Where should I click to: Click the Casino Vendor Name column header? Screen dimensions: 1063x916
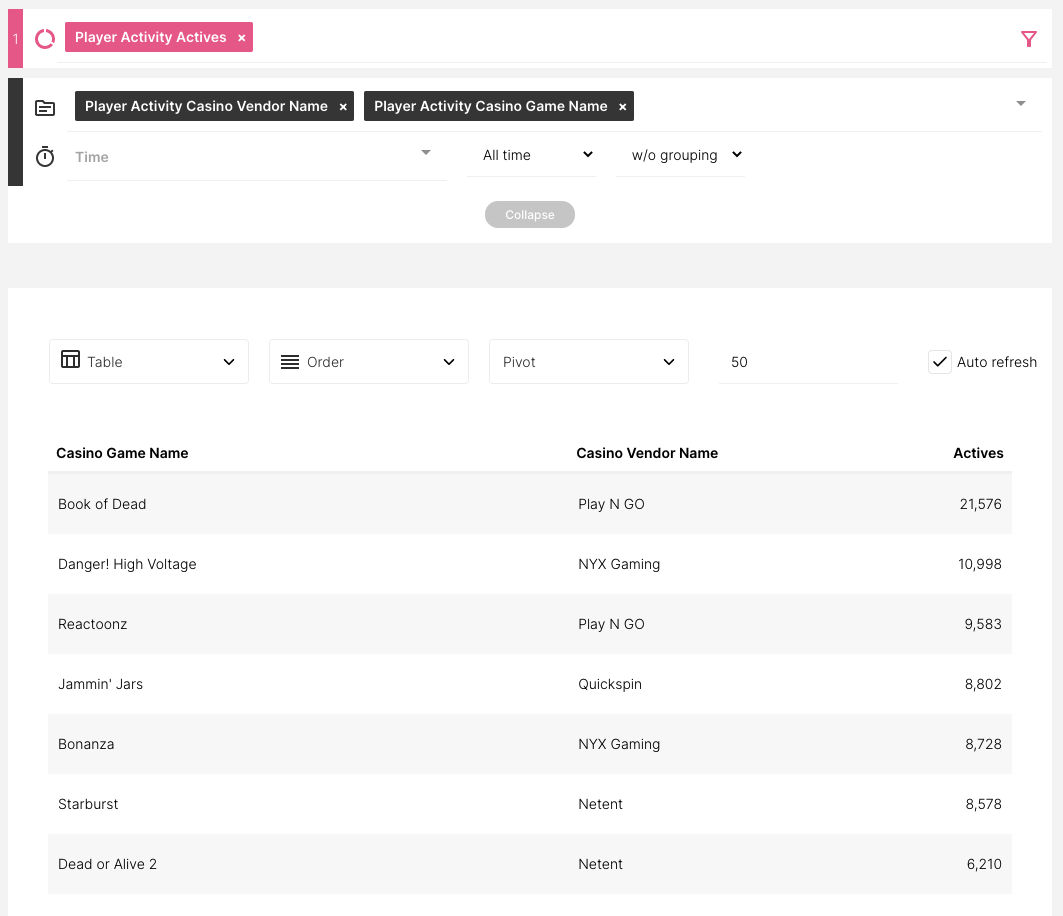(647, 453)
